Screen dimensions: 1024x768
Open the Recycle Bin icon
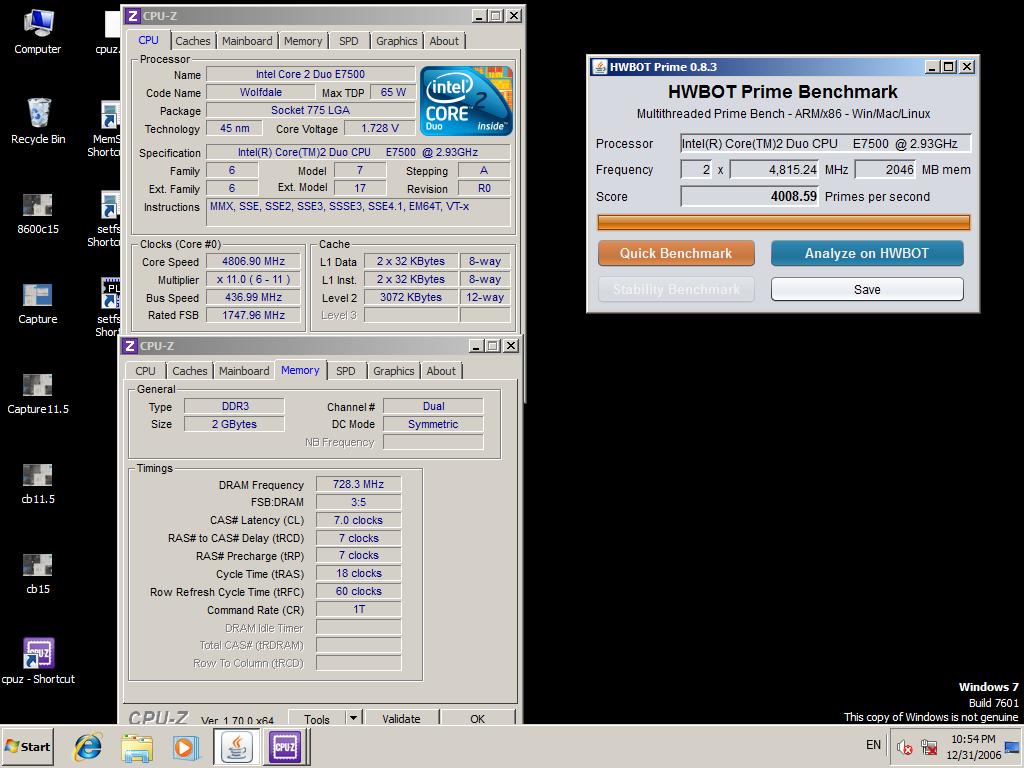[39, 121]
